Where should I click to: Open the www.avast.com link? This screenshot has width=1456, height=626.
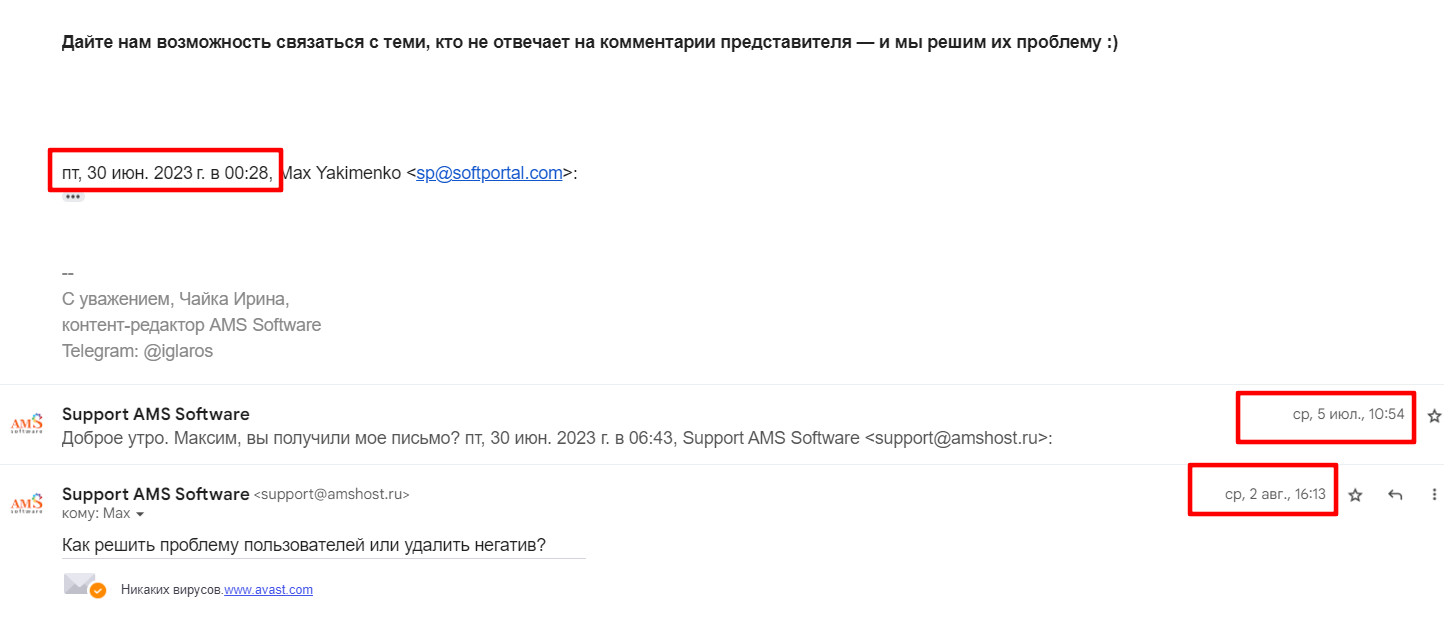[x=268, y=590]
